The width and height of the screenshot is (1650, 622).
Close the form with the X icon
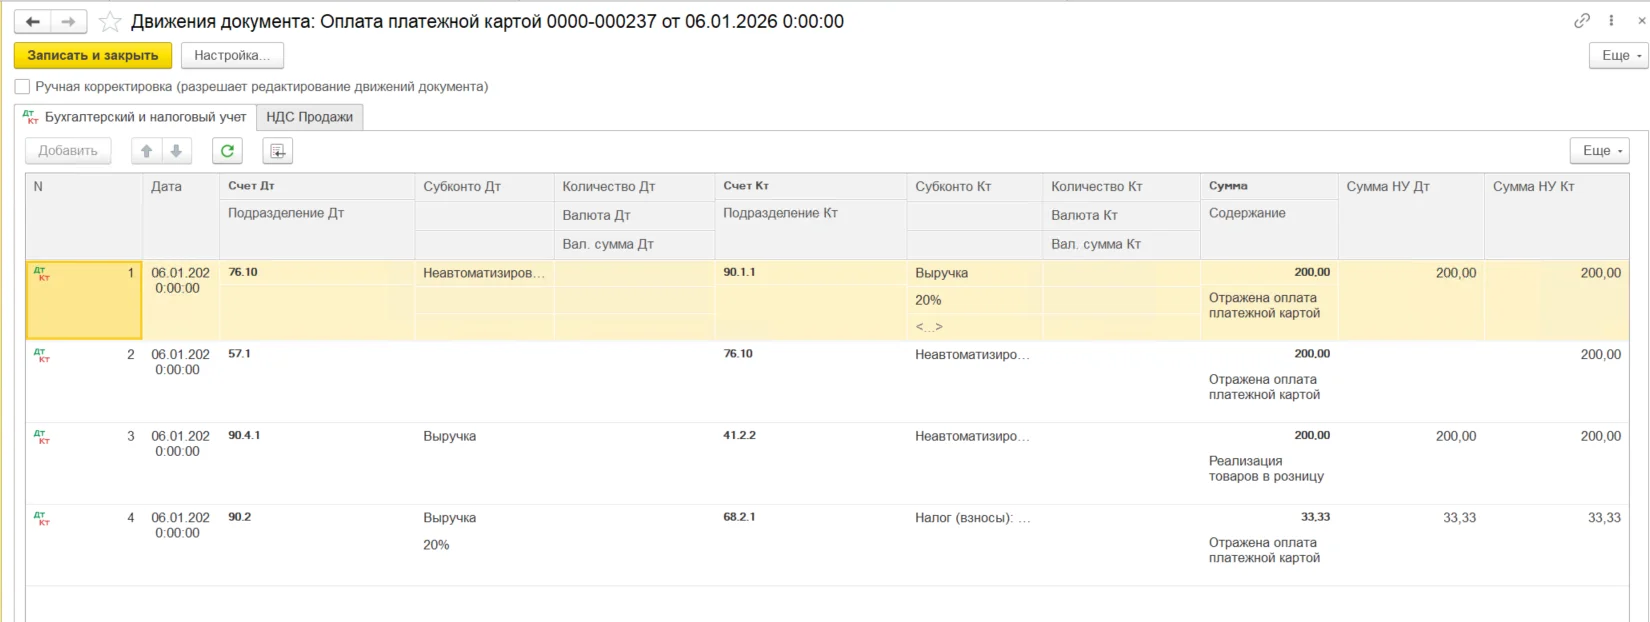[x=1641, y=21]
